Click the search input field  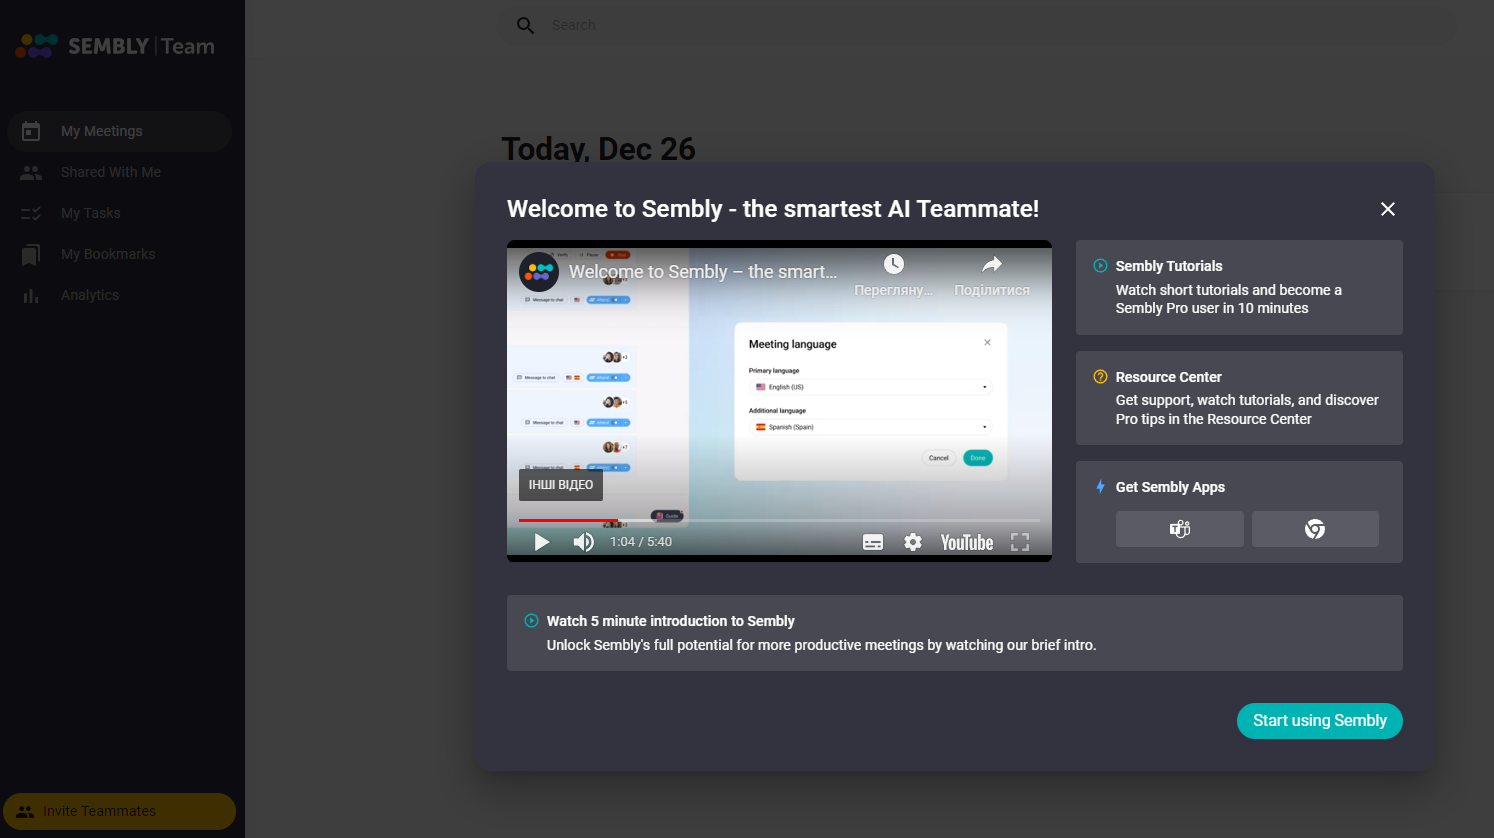[x=975, y=25]
